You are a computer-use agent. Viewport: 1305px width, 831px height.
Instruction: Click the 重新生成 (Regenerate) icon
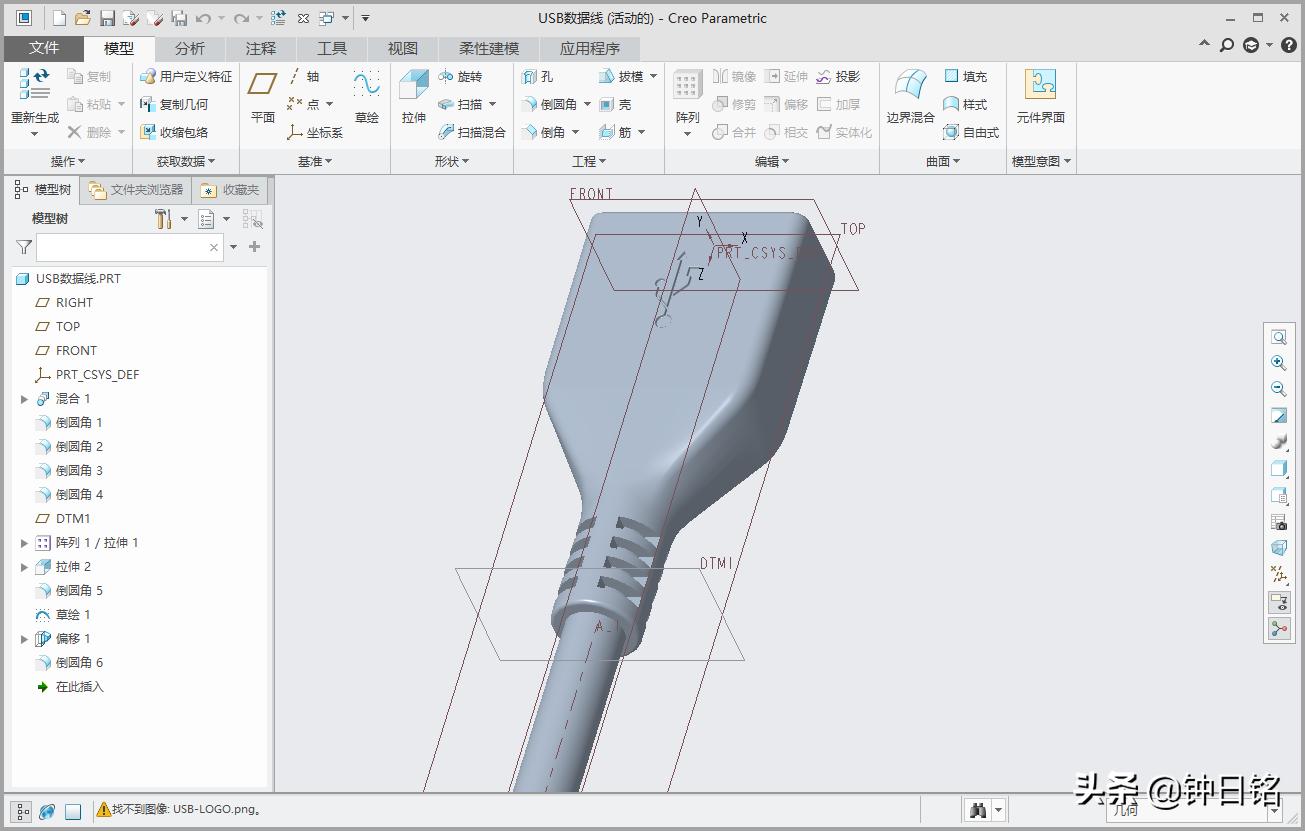click(35, 96)
